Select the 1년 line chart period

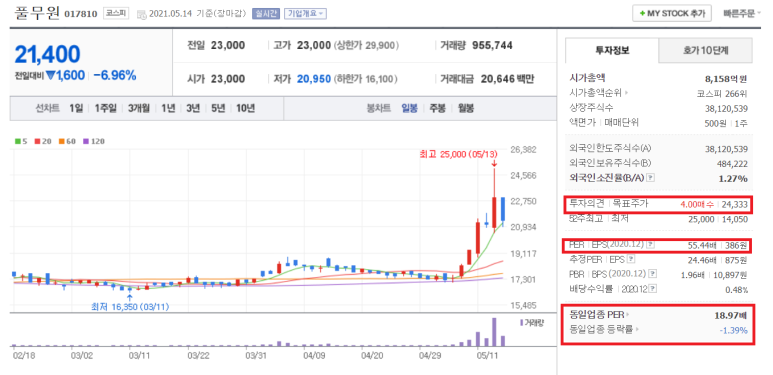(x=168, y=108)
